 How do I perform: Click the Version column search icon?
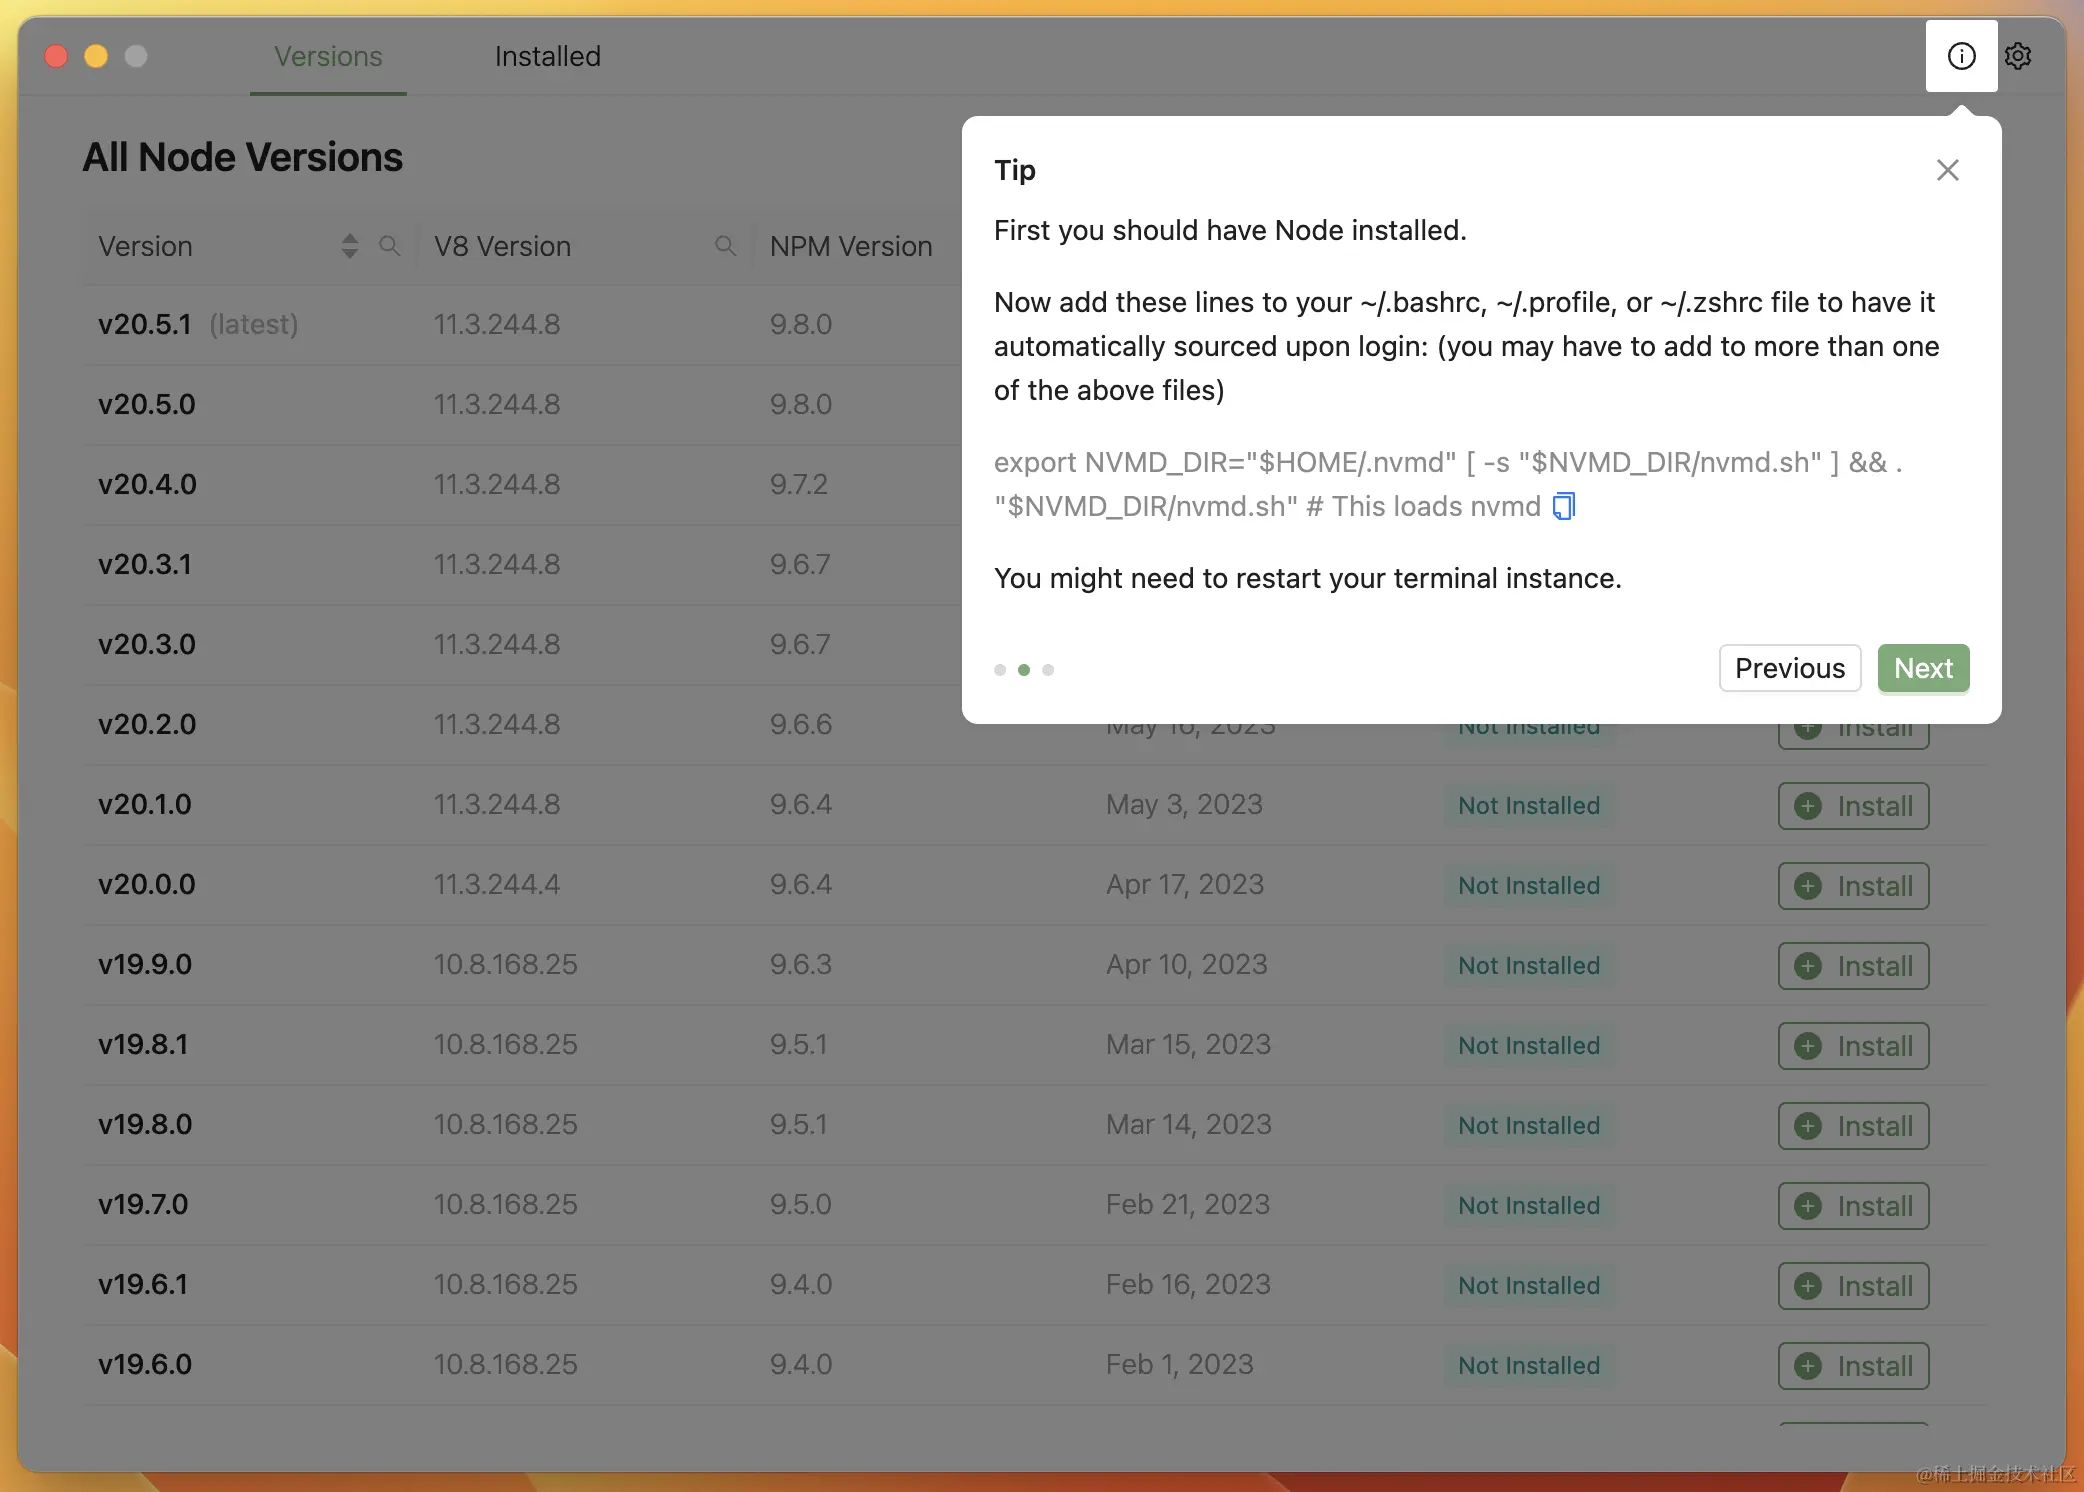390,246
